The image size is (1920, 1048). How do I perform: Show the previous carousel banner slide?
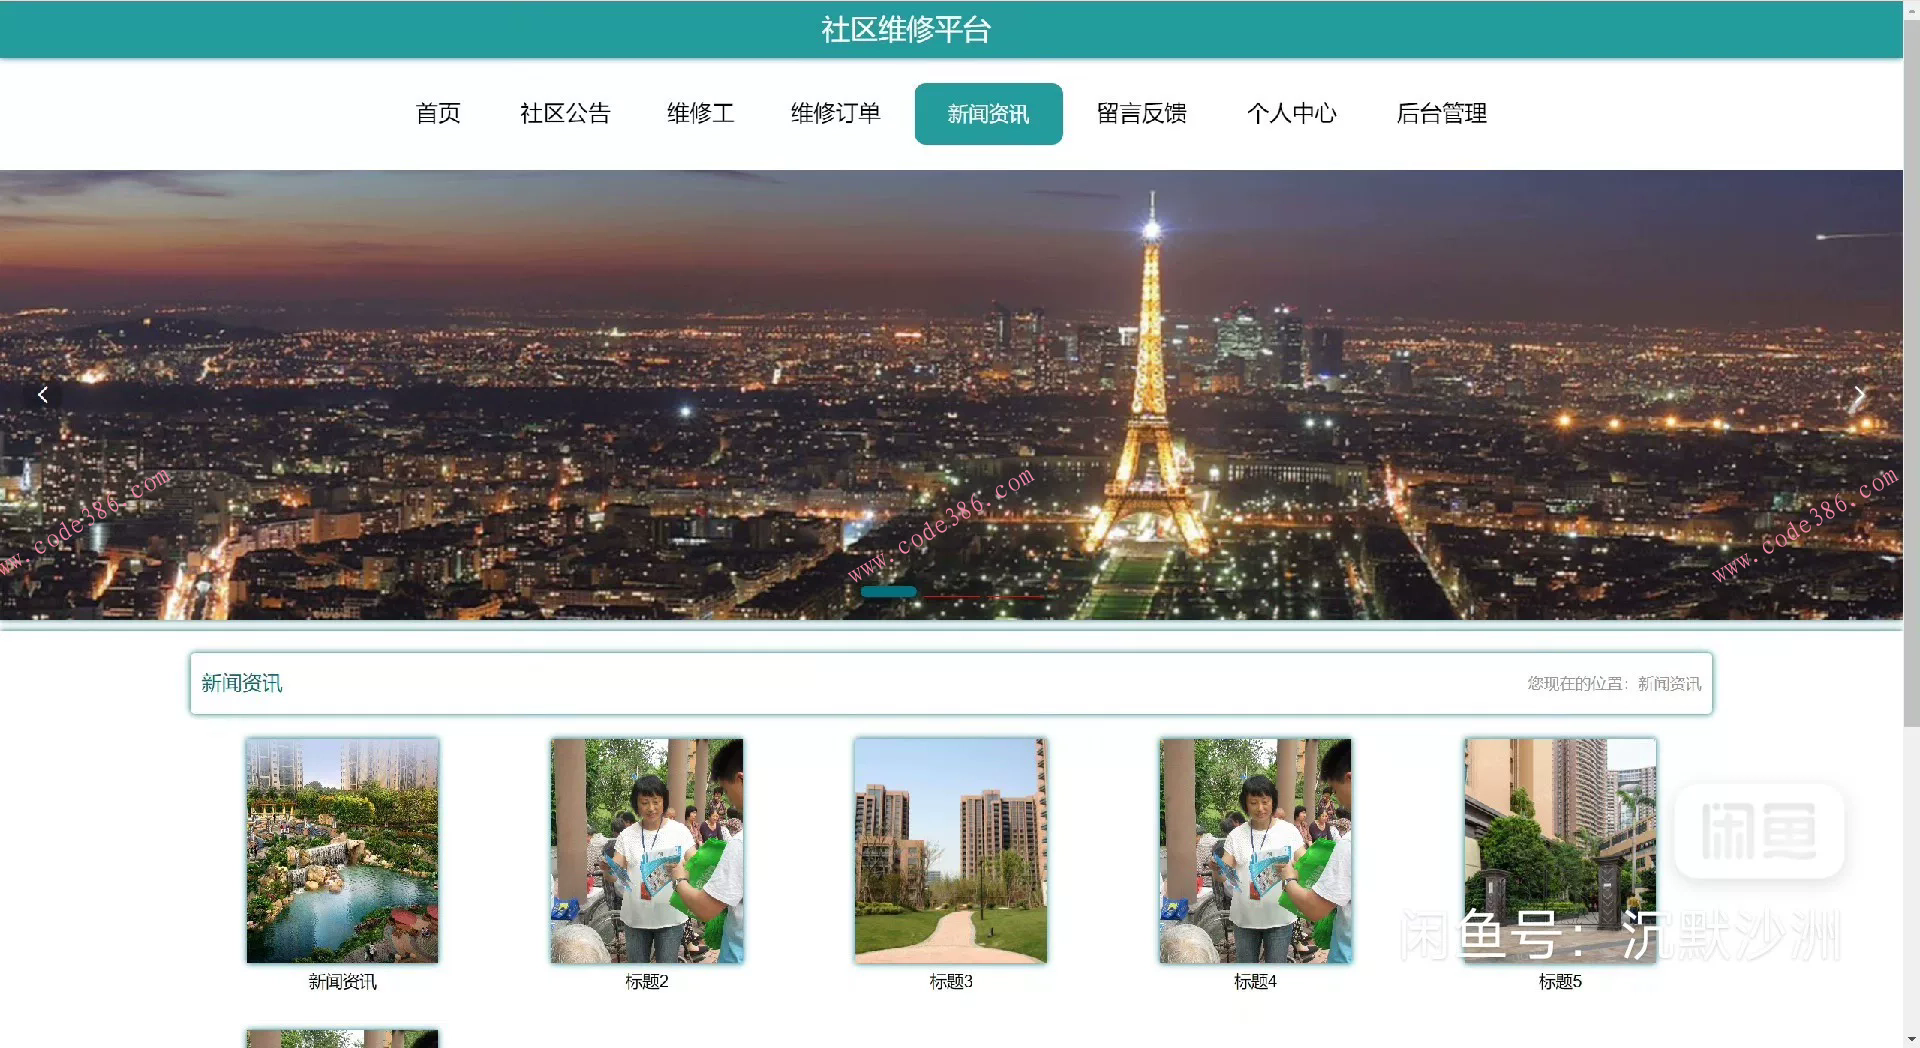pos(42,395)
